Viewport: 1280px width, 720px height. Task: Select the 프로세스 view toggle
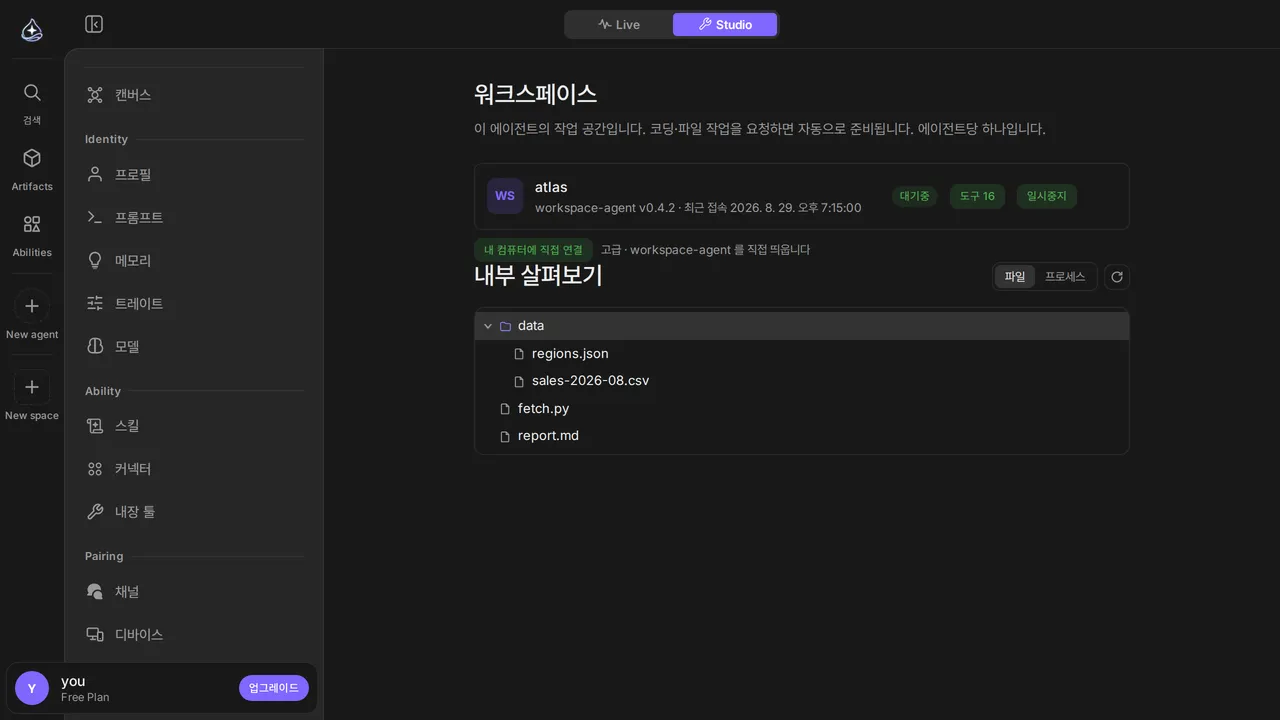pos(1065,277)
